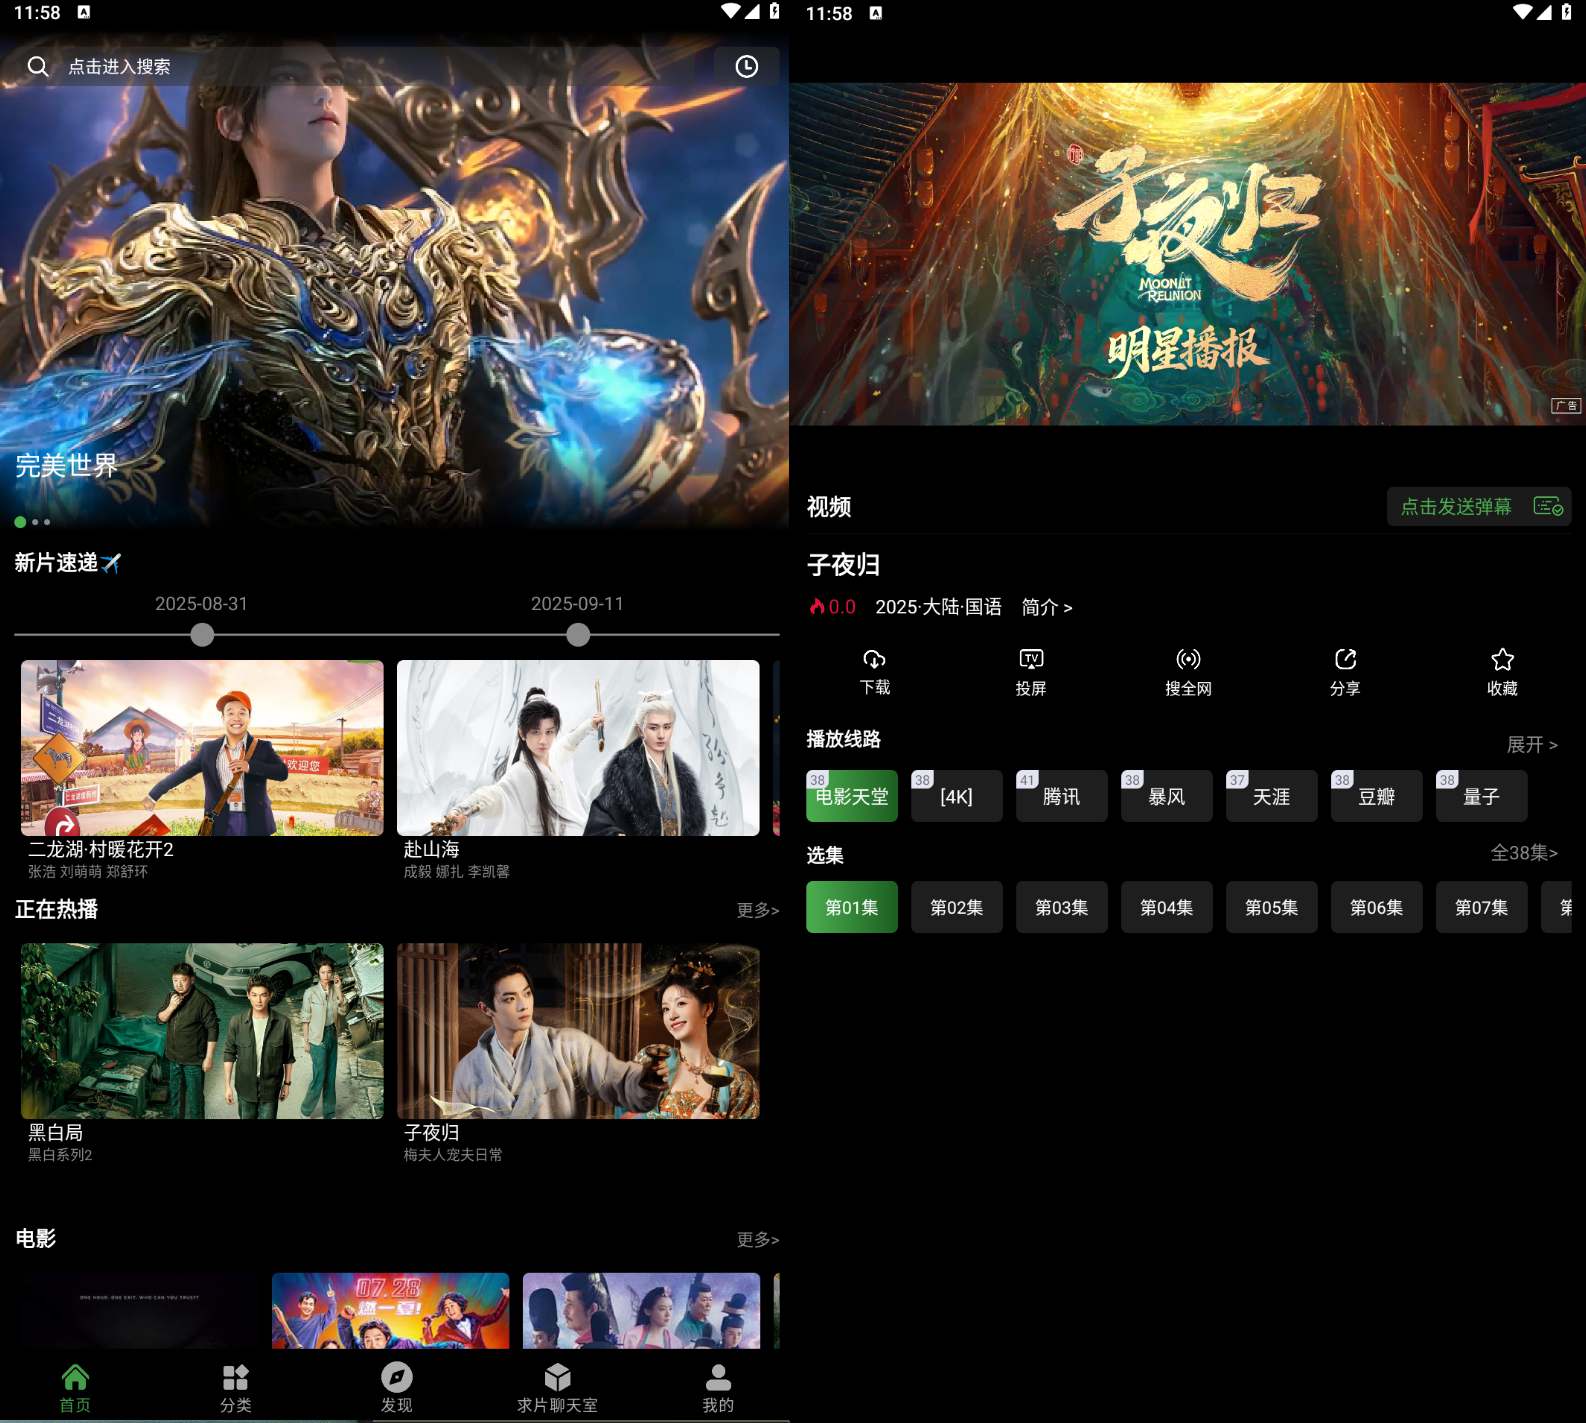This screenshot has height=1423, width=1586.
Task: Click 更多 next to 电影
Action: (758, 1240)
